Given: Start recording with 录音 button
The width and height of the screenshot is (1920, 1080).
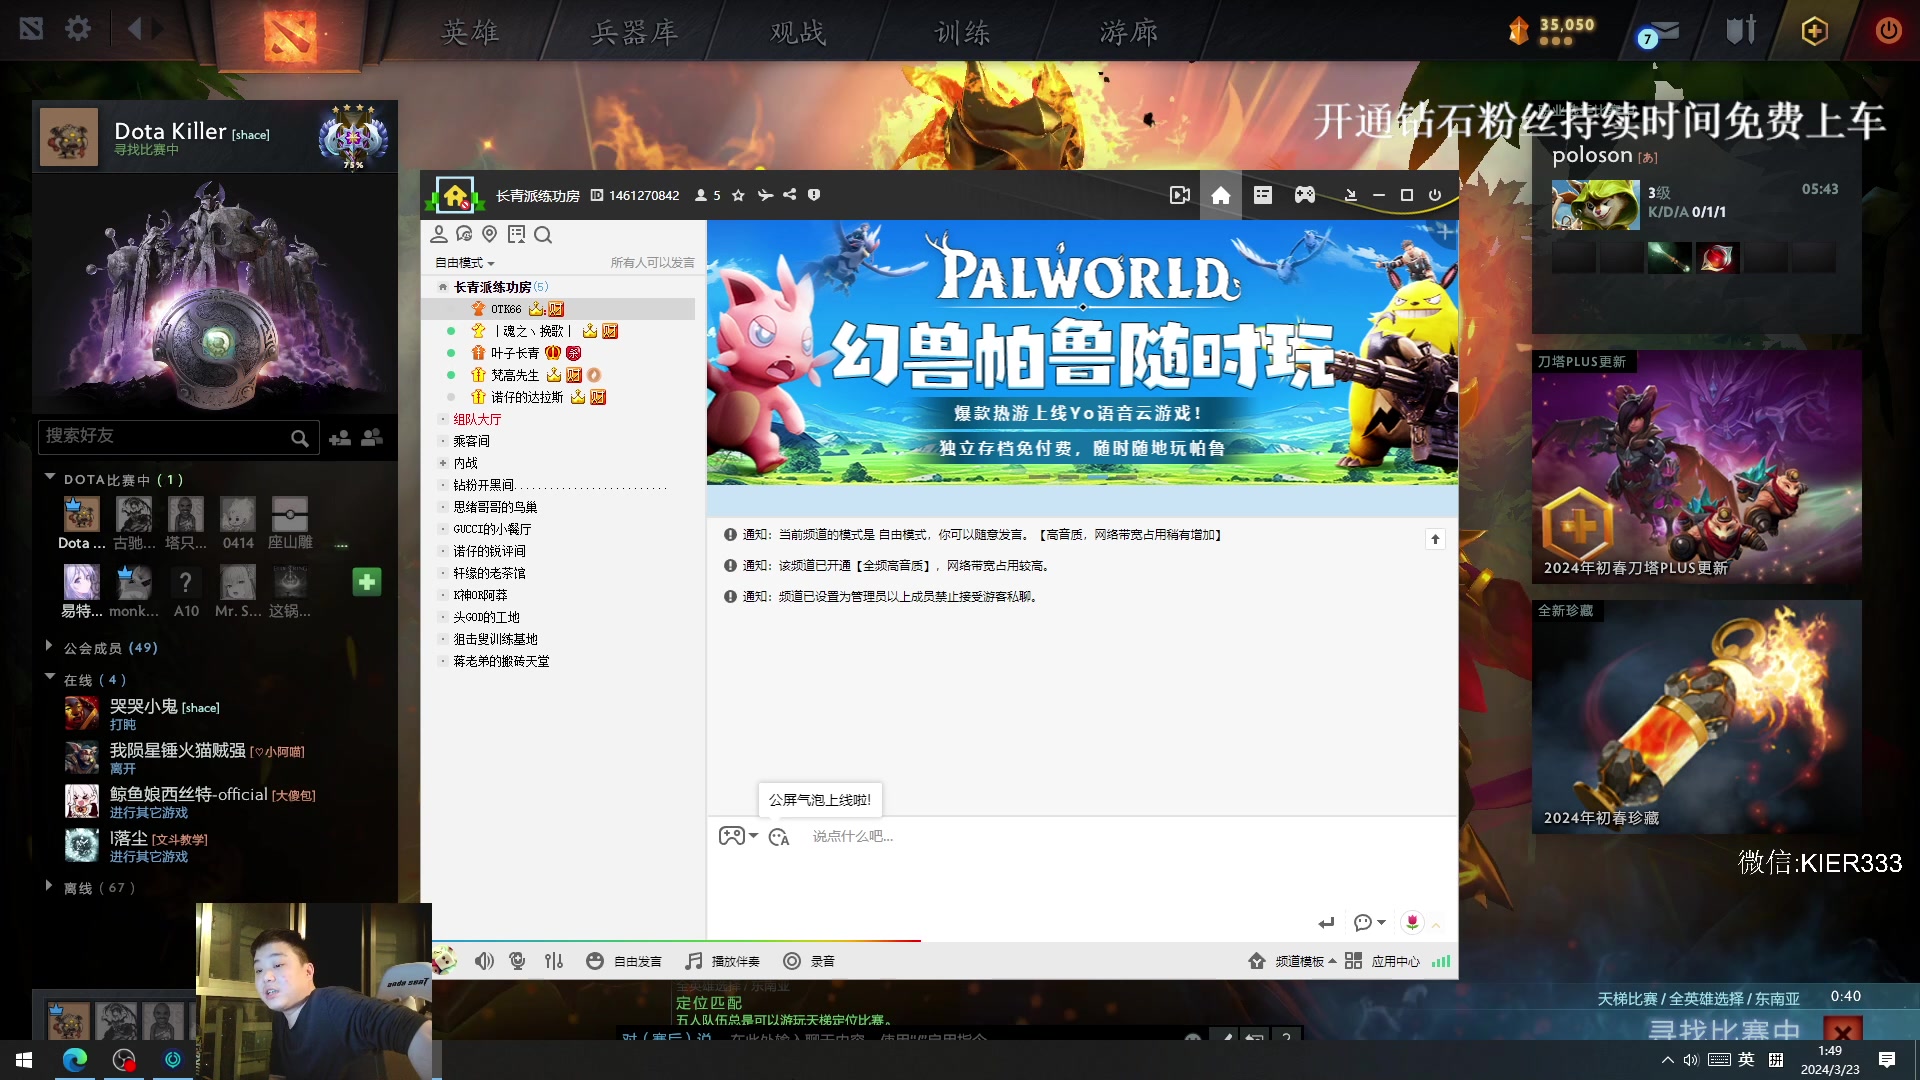Looking at the screenshot, I should click(x=808, y=961).
